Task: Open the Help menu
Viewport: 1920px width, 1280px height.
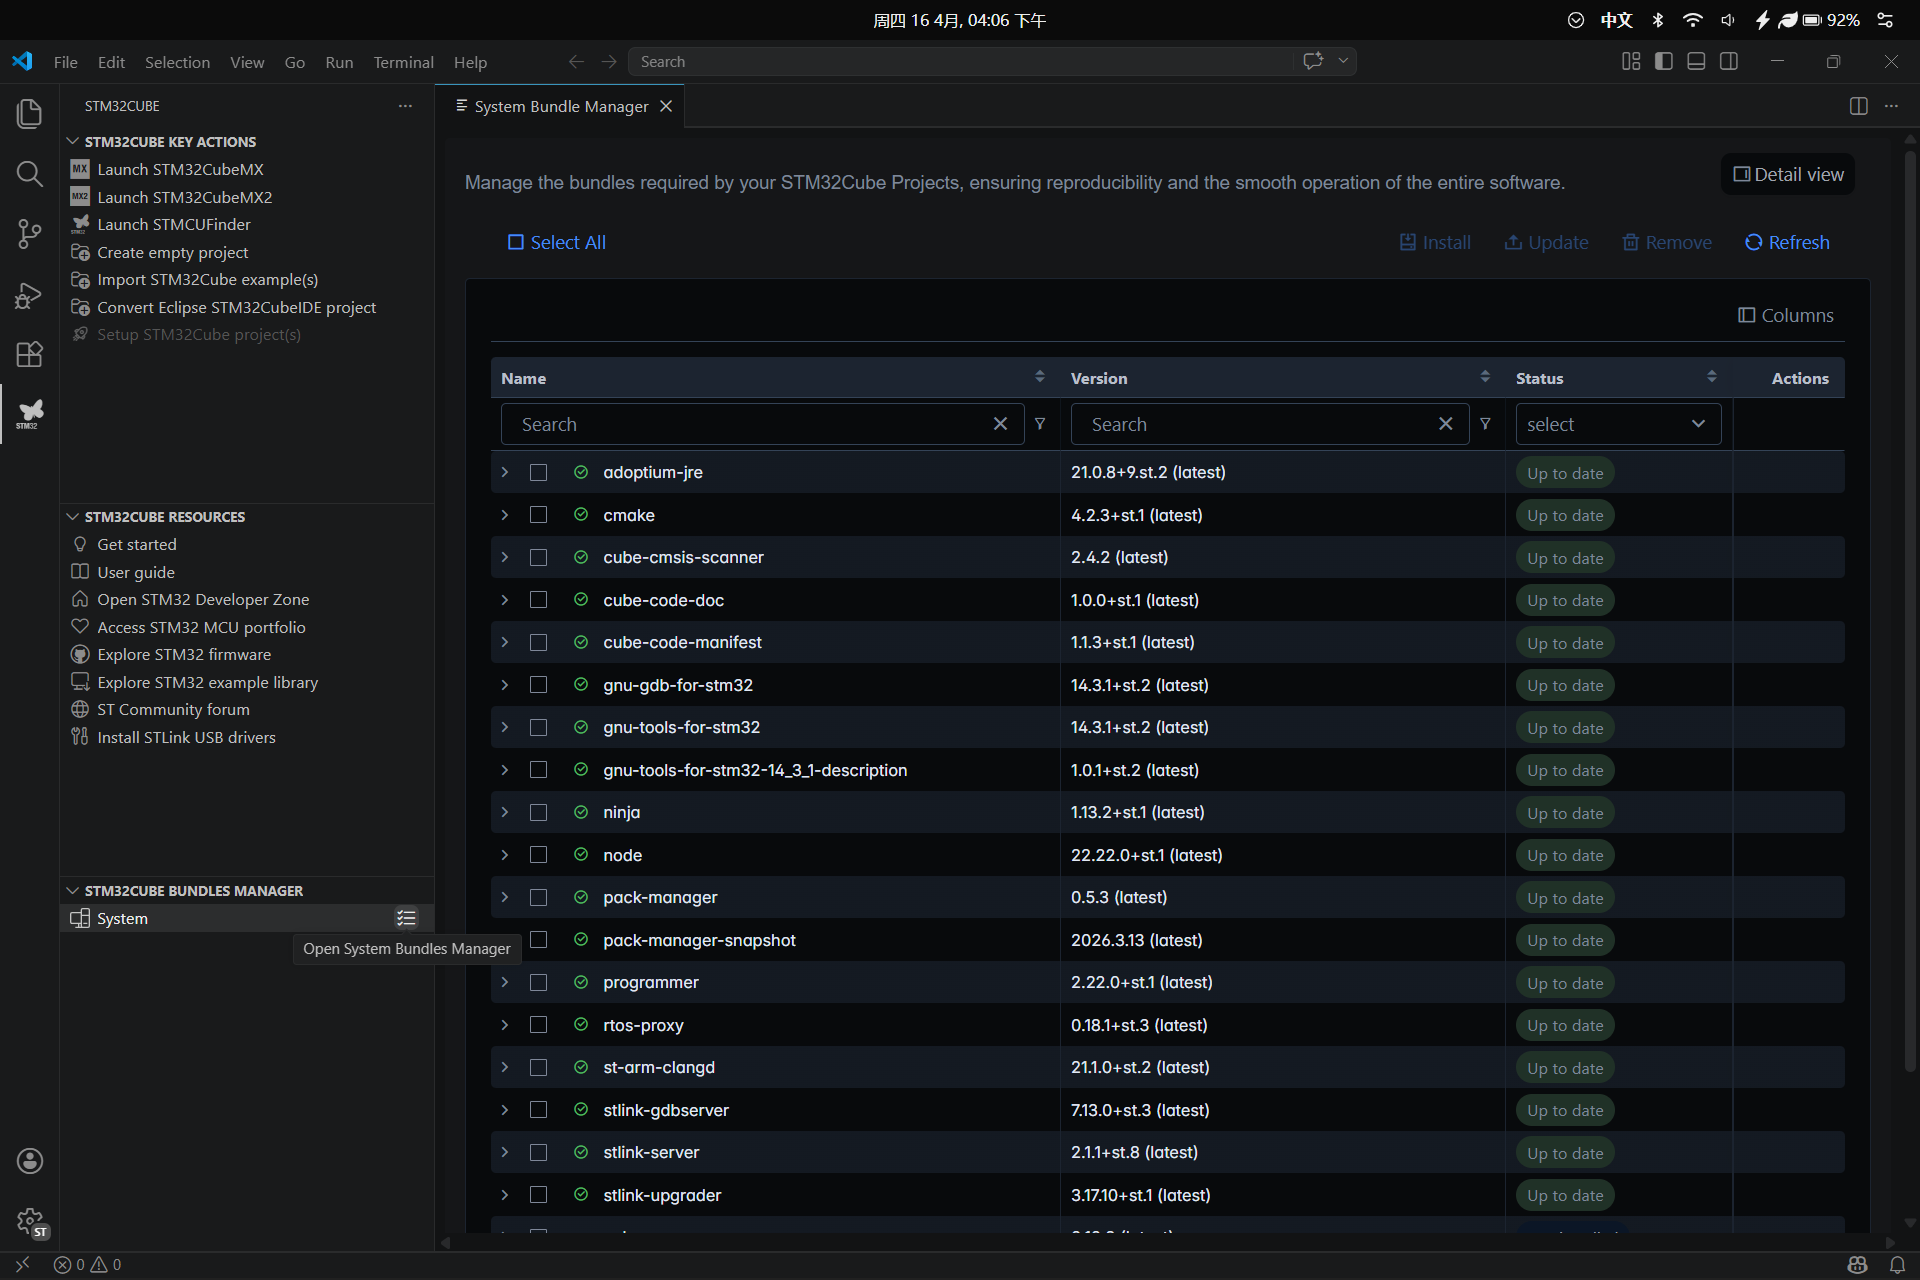Action: pos(470,62)
